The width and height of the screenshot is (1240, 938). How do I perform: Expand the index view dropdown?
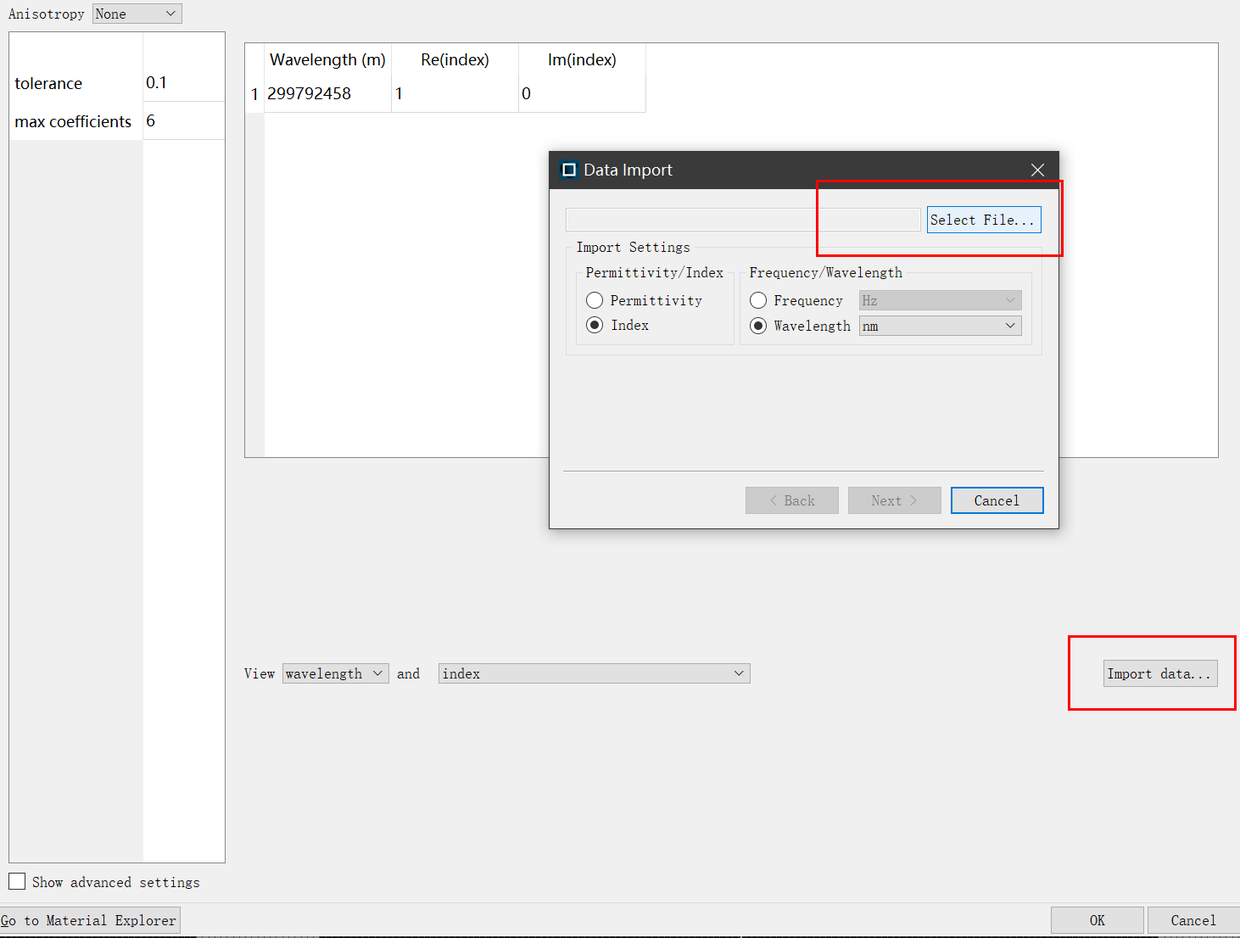point(594,674)
